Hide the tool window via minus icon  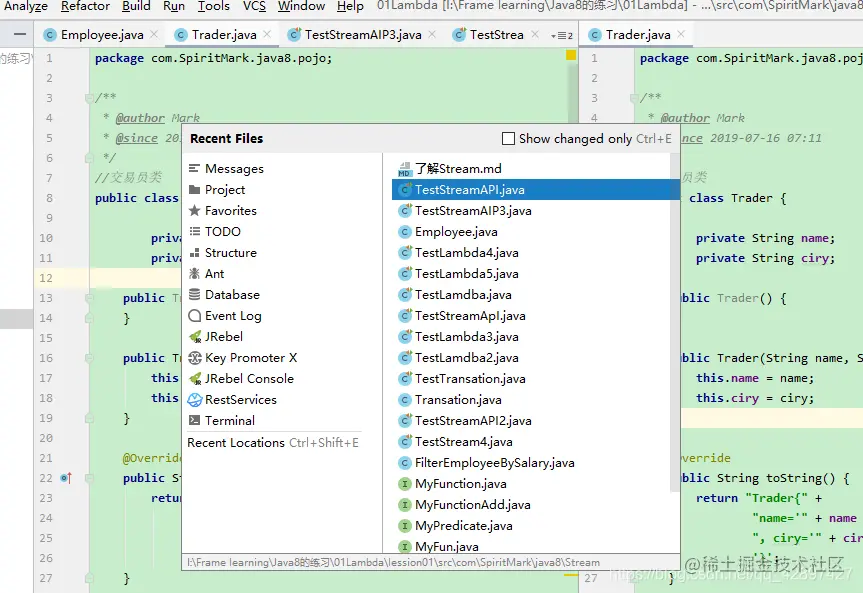[x=20, y=35]
